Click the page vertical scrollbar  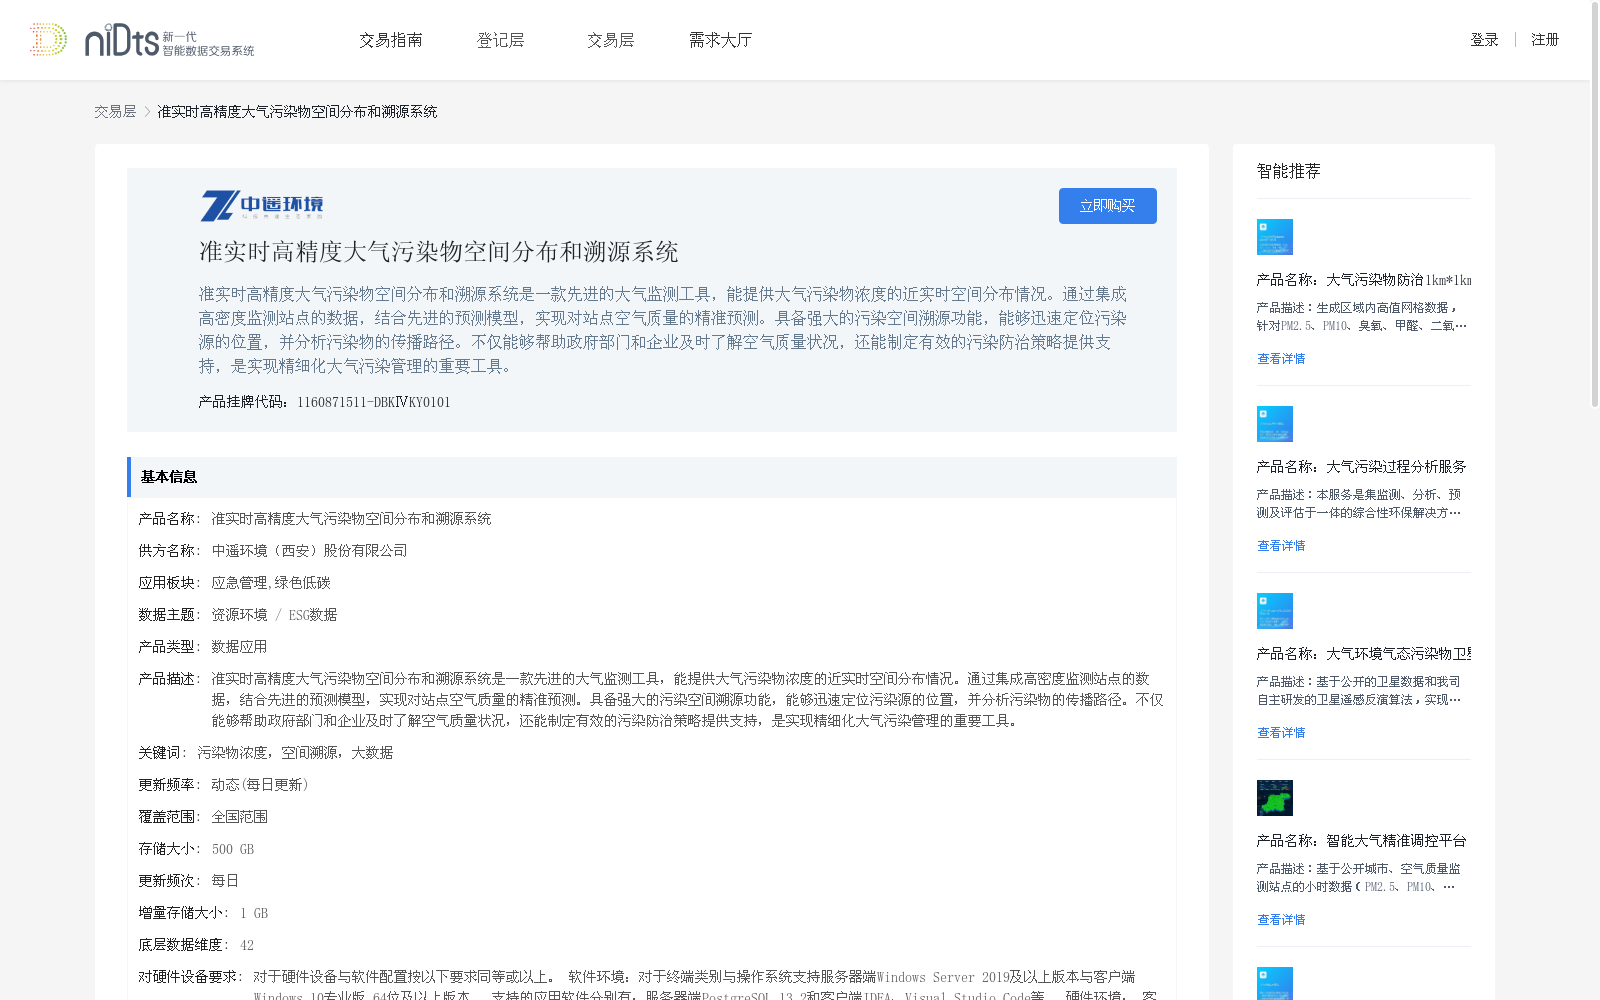tap(1595, 205)
